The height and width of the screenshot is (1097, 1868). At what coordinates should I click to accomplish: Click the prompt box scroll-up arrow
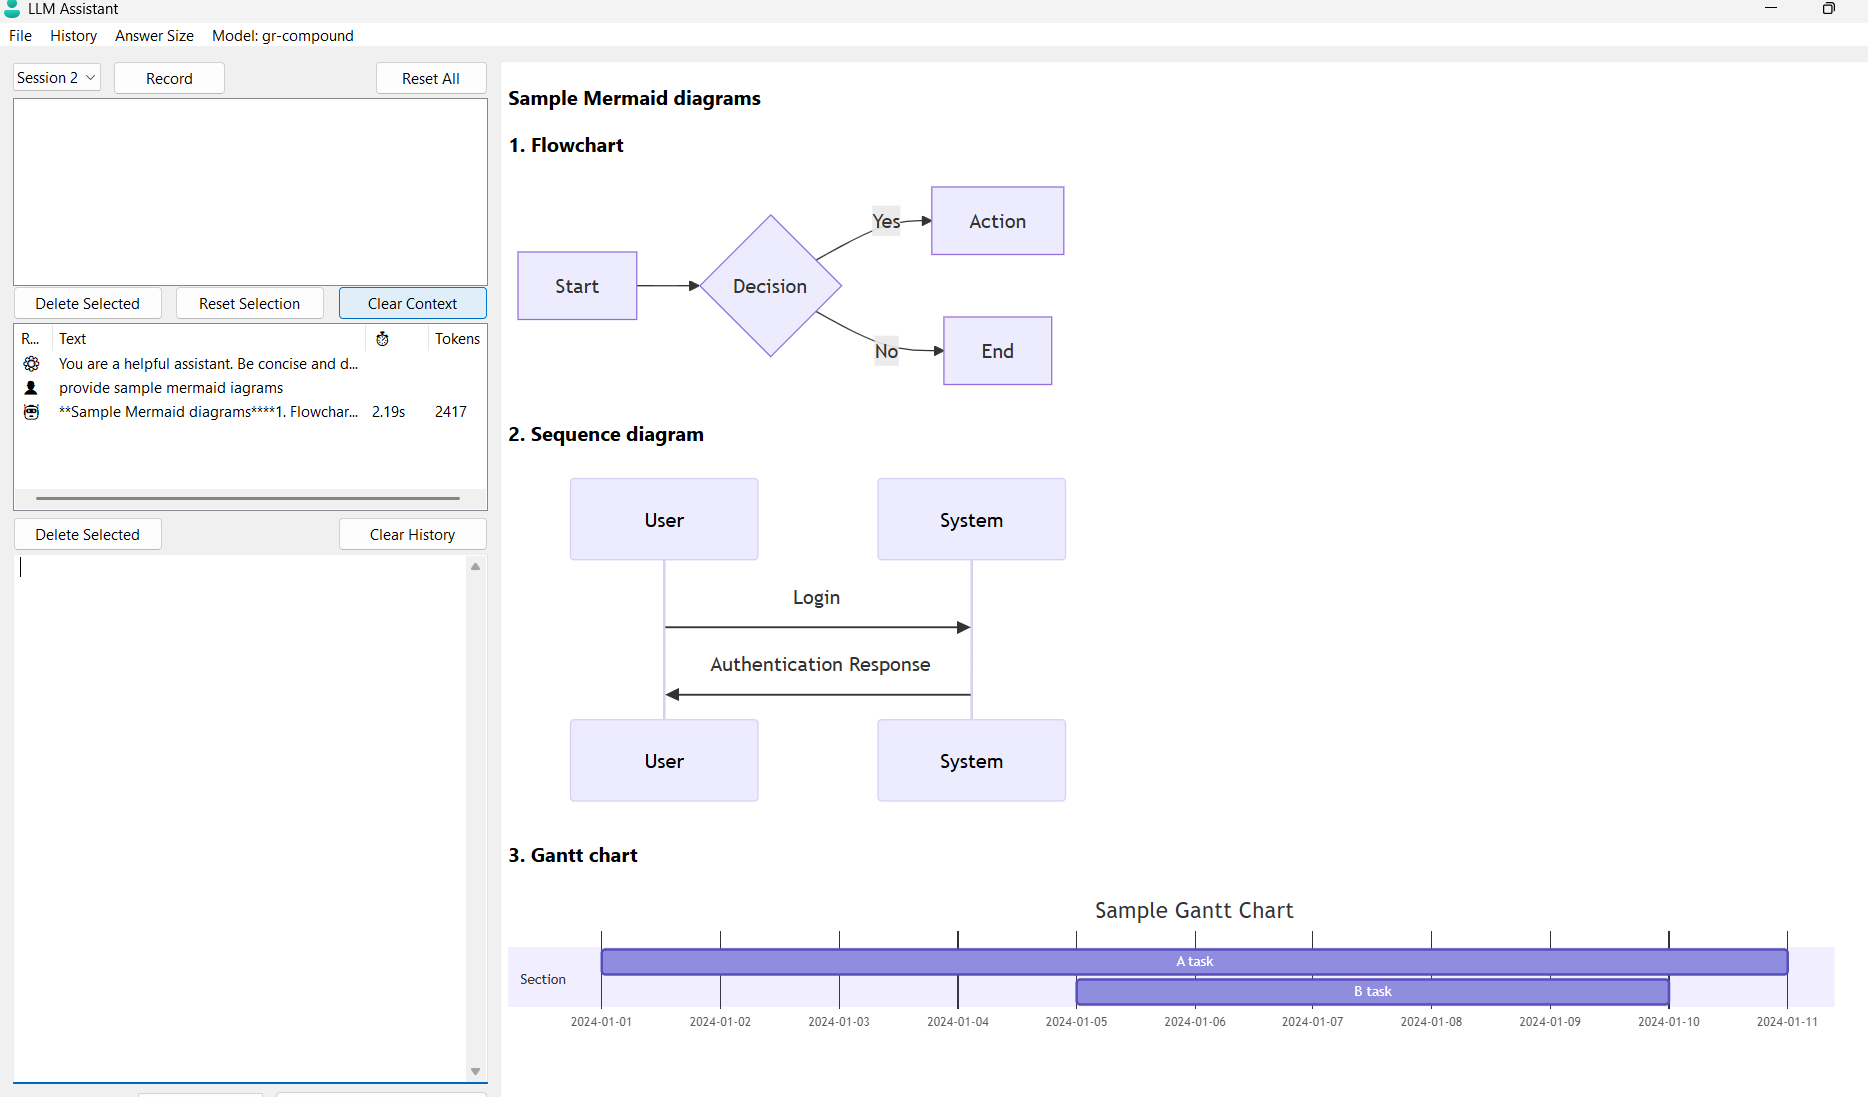[476, 567]
